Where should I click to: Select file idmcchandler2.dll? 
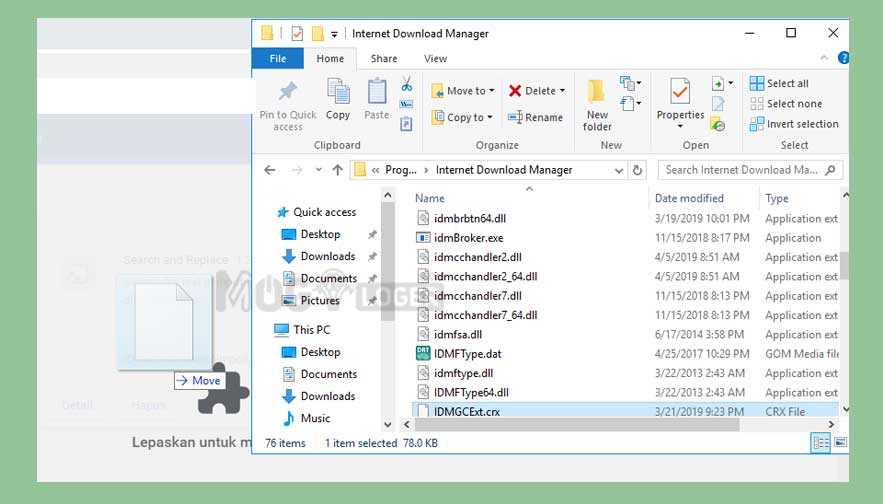click(x=478, y=257)
